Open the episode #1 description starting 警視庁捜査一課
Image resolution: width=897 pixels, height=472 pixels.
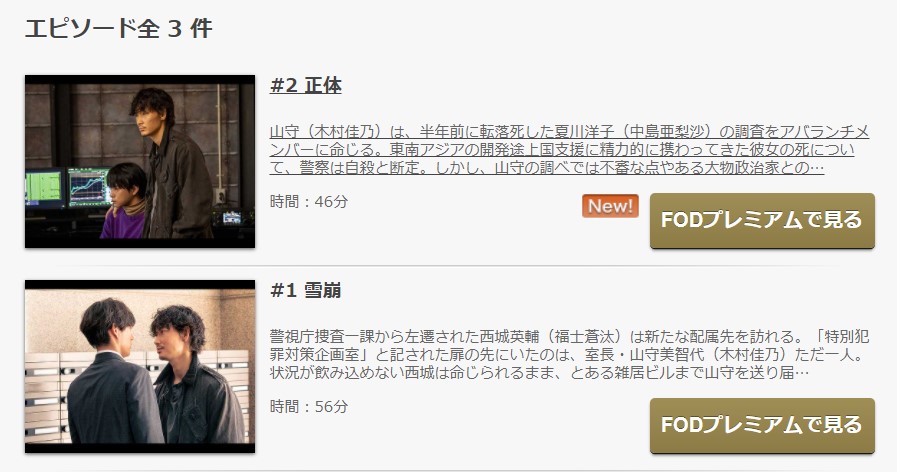tap(569, 355)
